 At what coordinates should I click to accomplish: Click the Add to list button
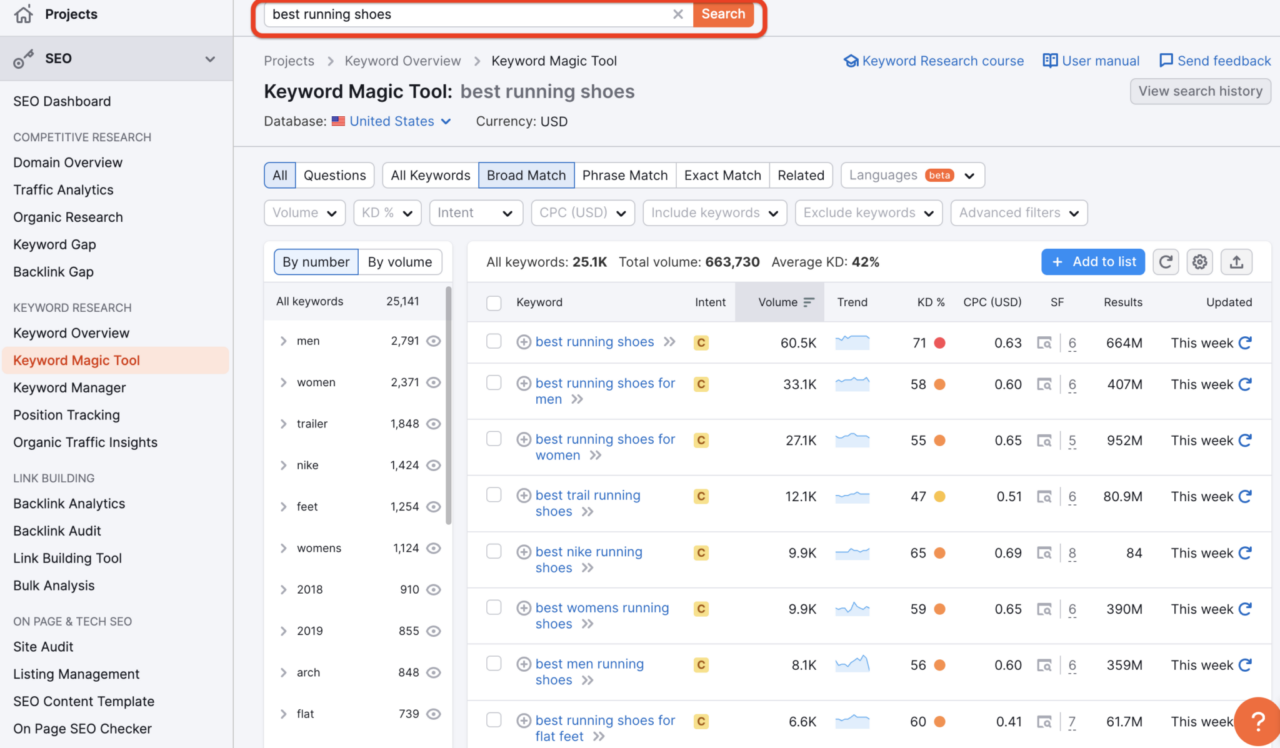(x=1093, y=262)
